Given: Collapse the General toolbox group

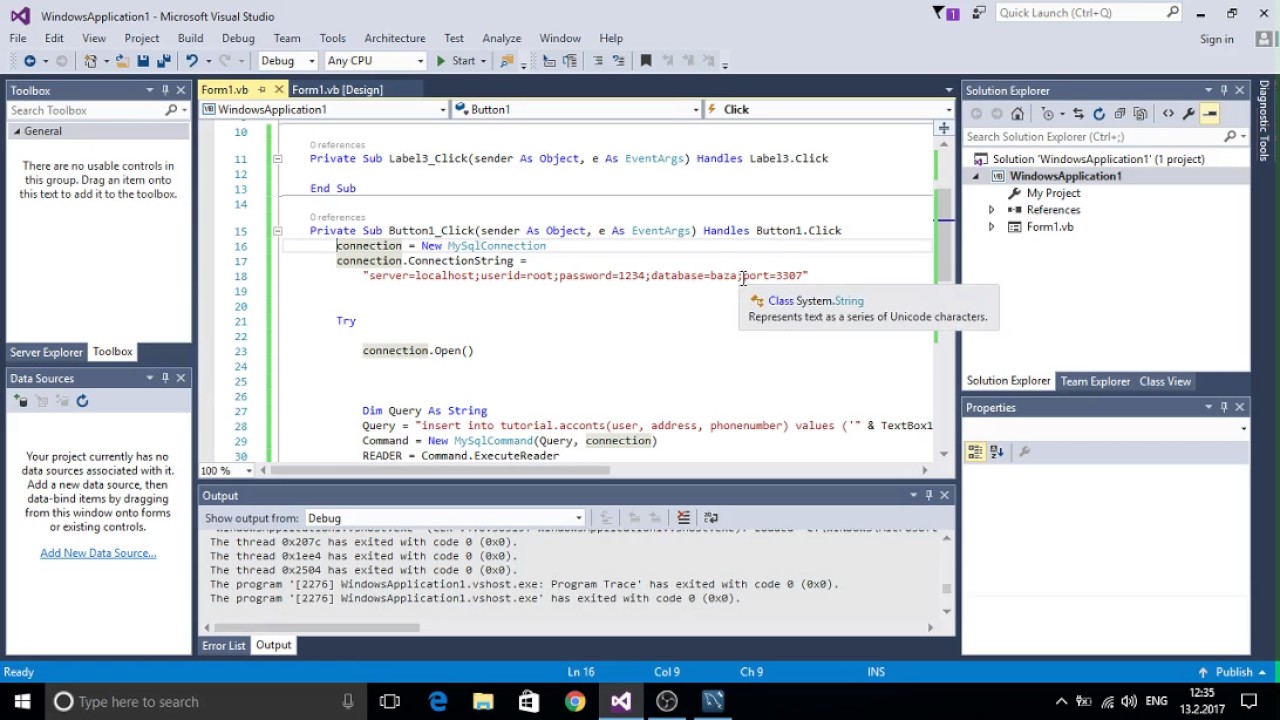Looking at the screenshot, I should pos(16,131).
